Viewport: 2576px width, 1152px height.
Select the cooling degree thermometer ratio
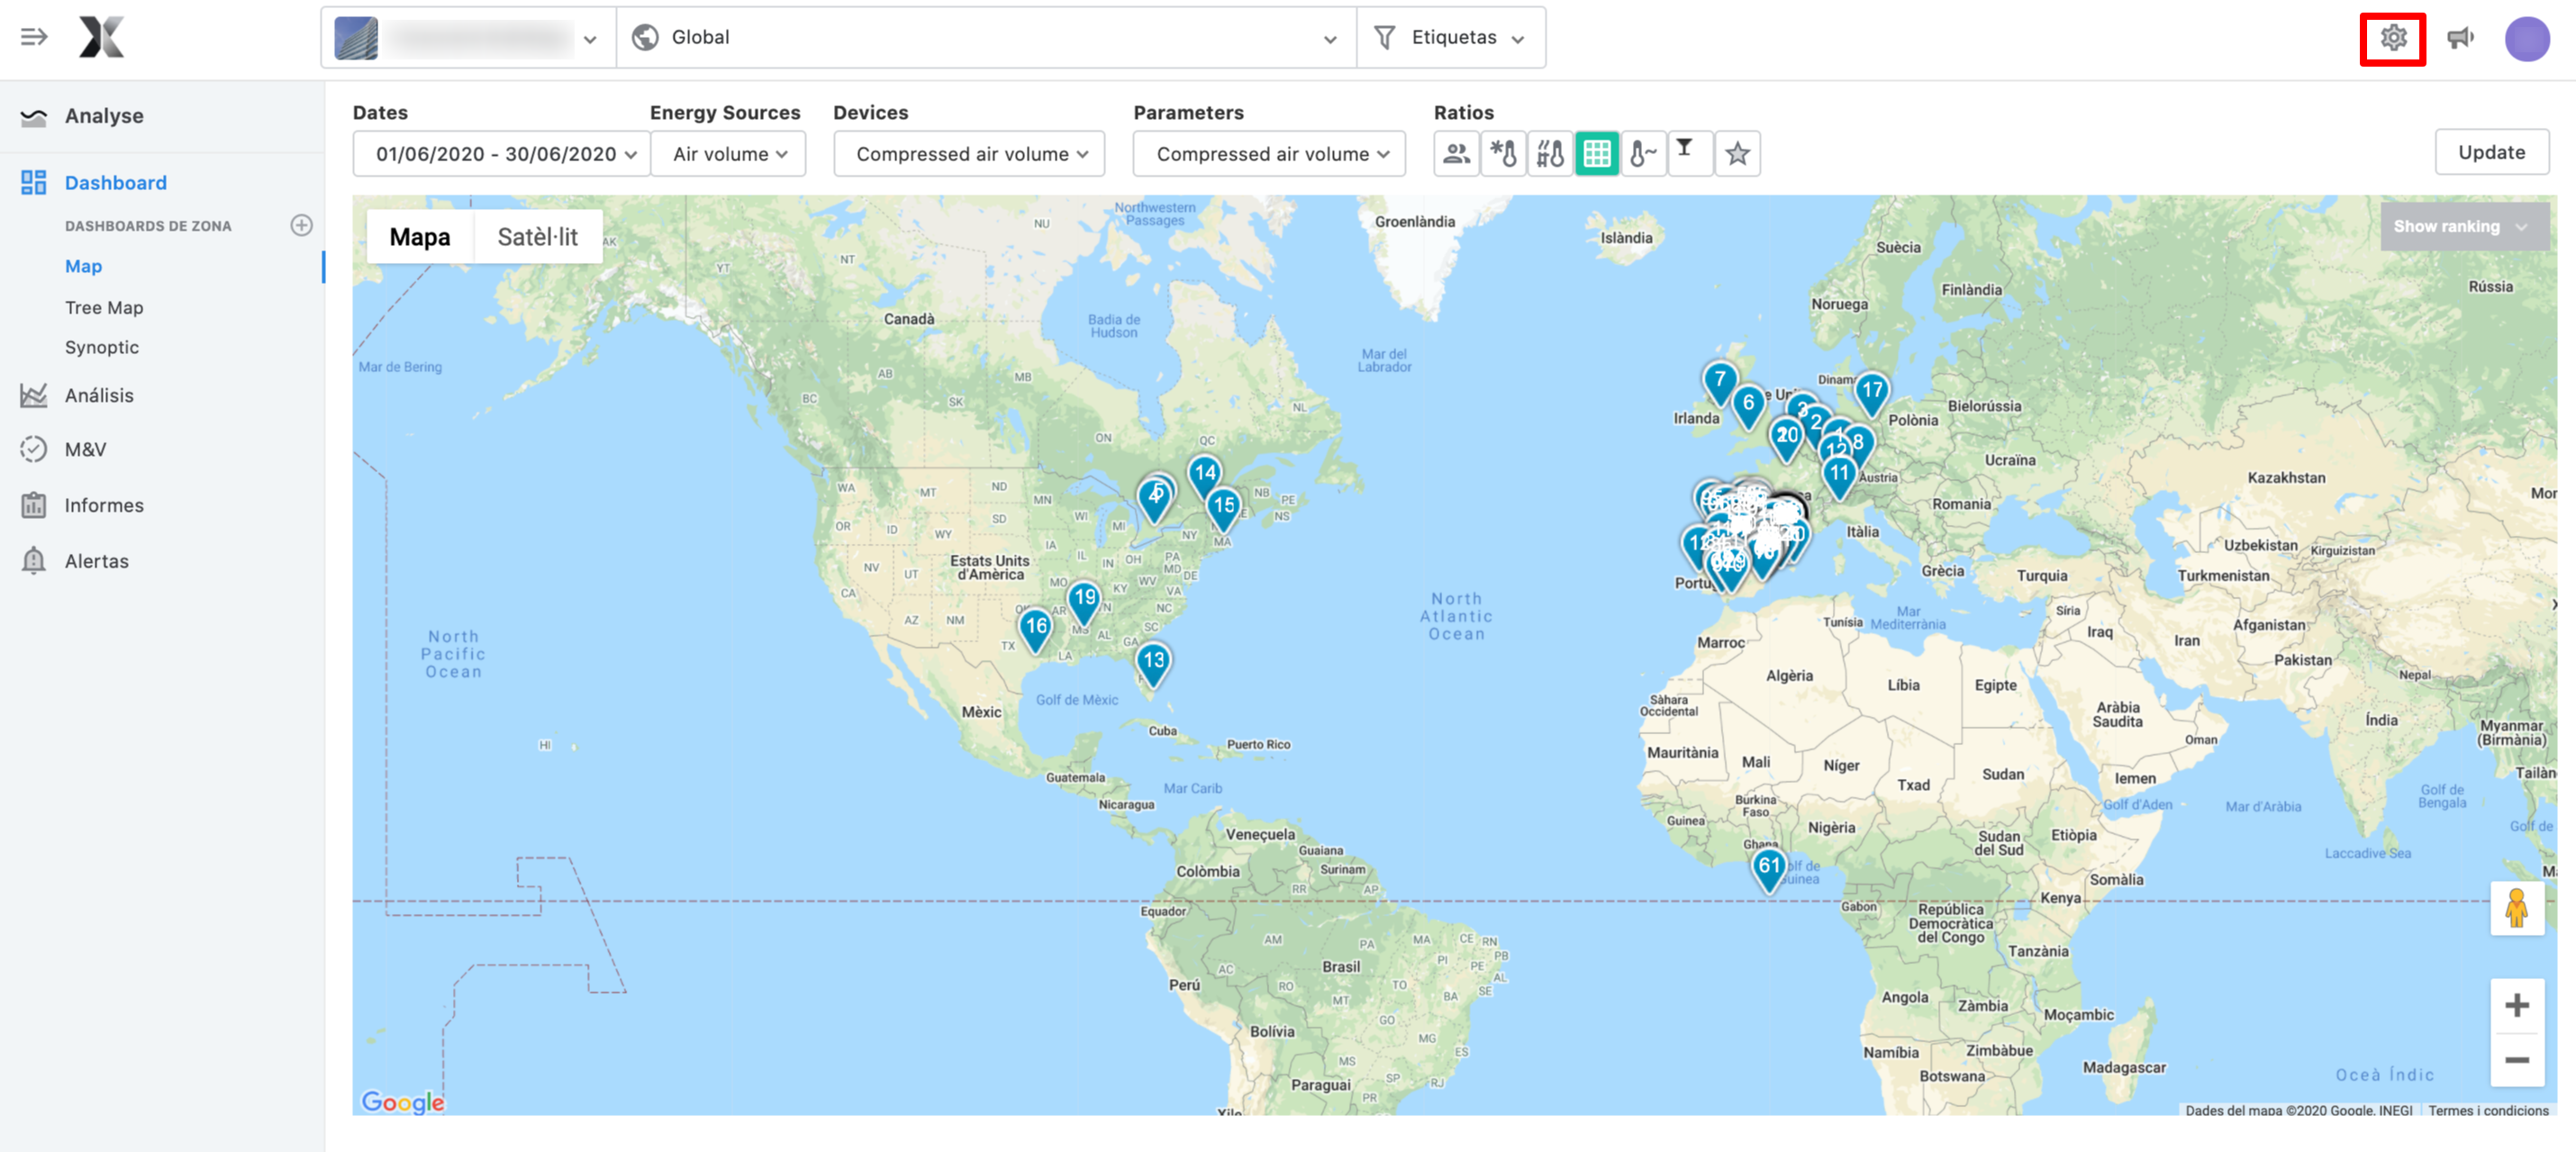[1503, 154]
